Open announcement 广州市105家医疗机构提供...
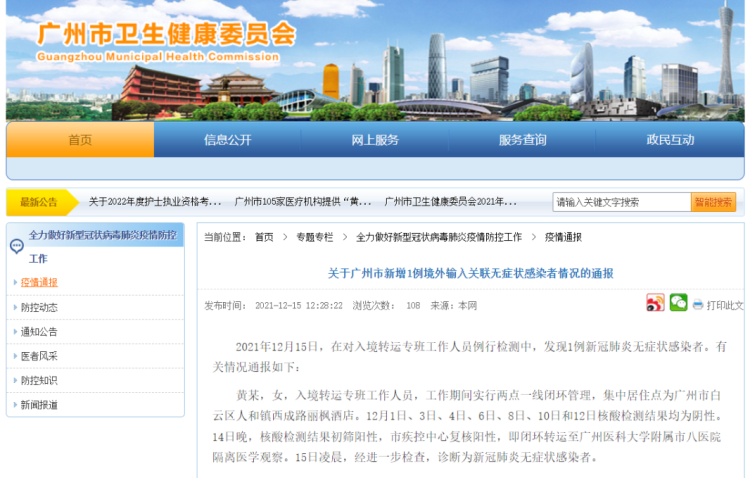750x478 pixels. 303,202
